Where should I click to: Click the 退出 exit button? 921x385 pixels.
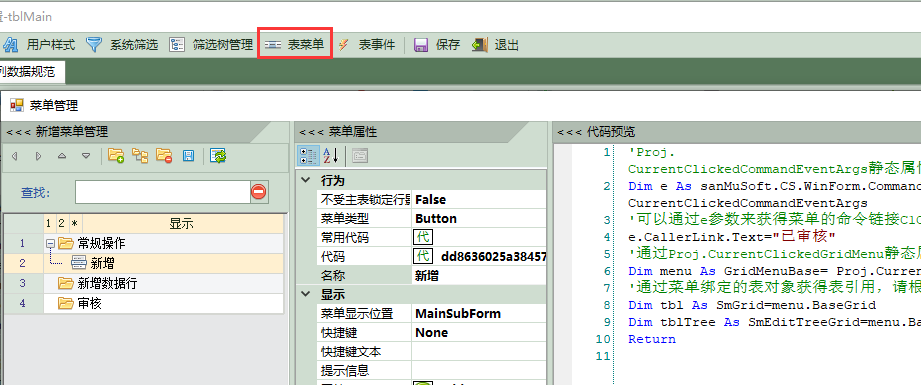pyautogui.click(x=496, y=45)
